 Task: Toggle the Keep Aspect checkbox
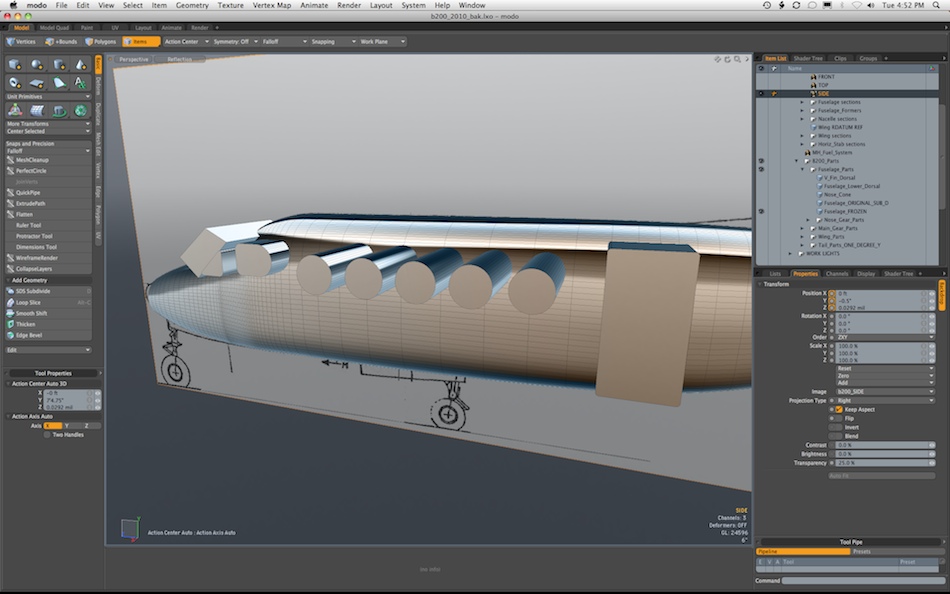pos(838,409)
